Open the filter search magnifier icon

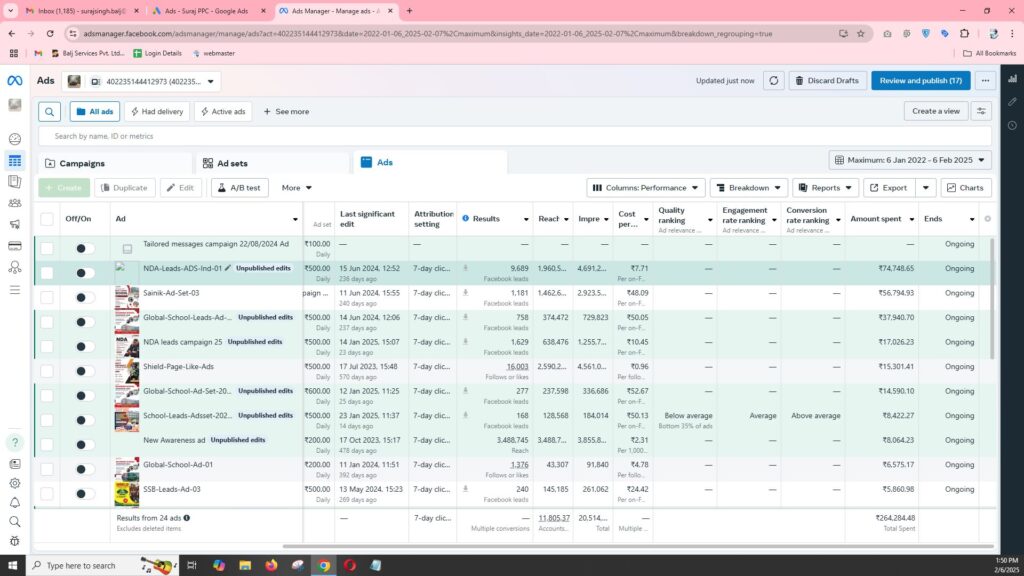[x=49, y=111]
